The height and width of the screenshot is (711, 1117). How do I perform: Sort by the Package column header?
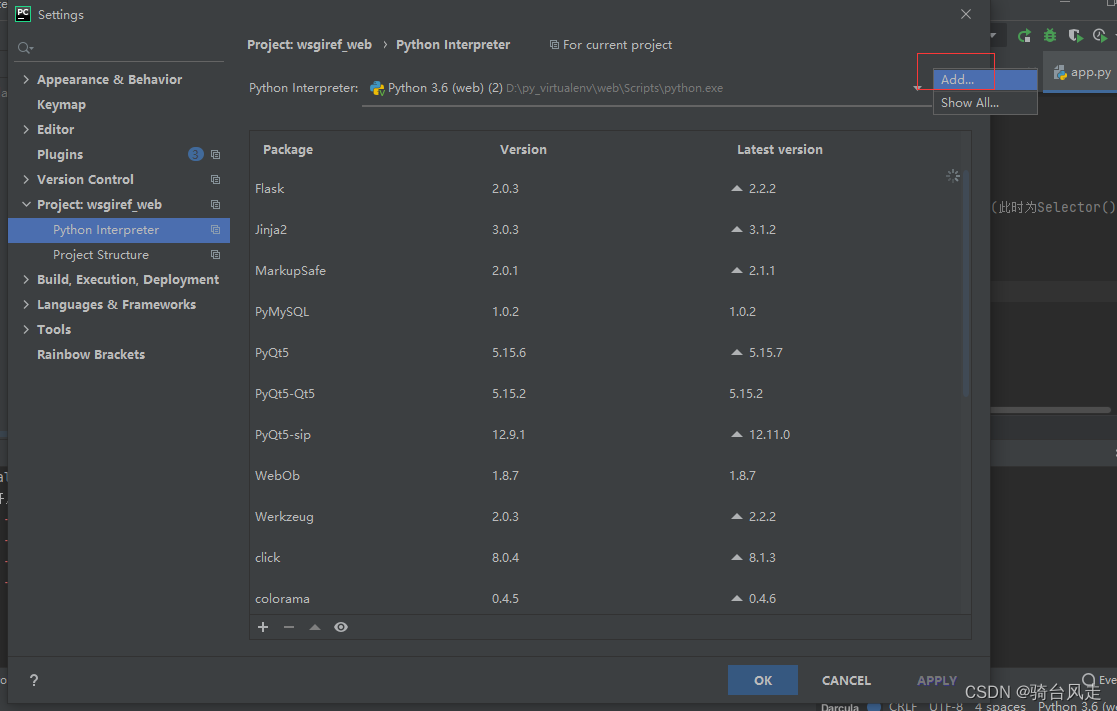pyautogui.click(x=288, y=150)
